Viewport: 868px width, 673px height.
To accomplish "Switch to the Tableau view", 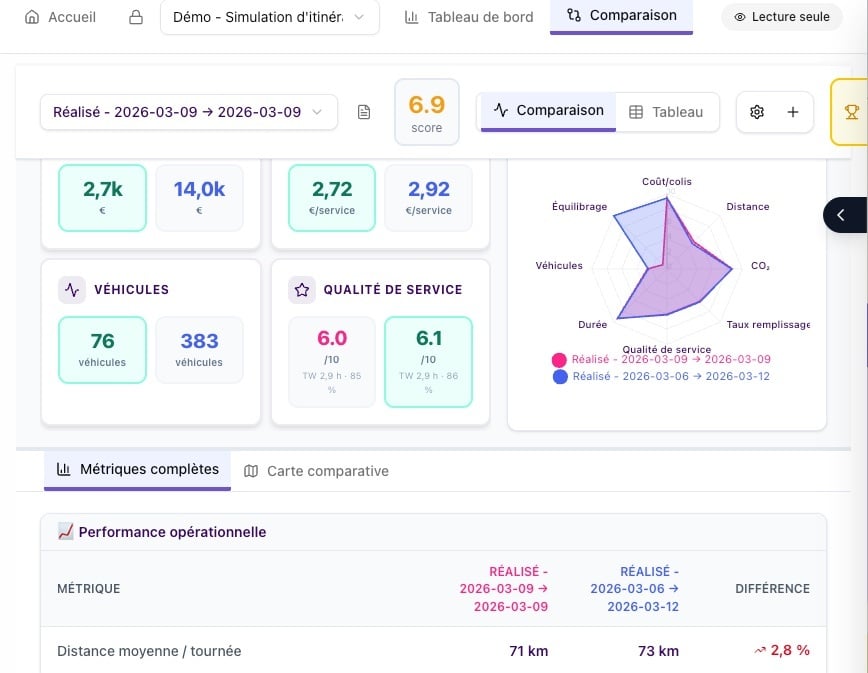I will 667,112.
